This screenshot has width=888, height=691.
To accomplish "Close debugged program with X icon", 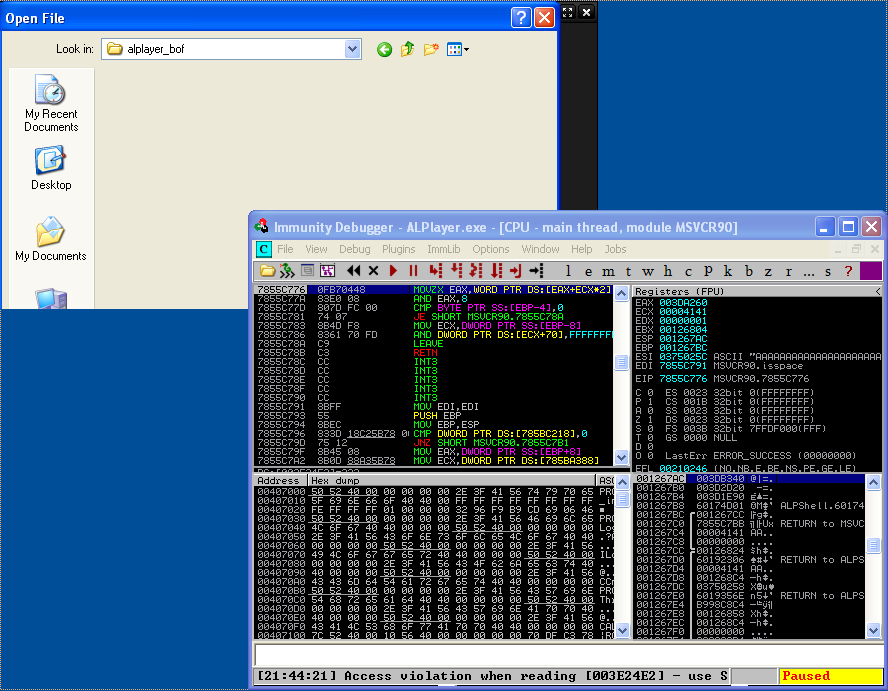I will coord(373,271).
